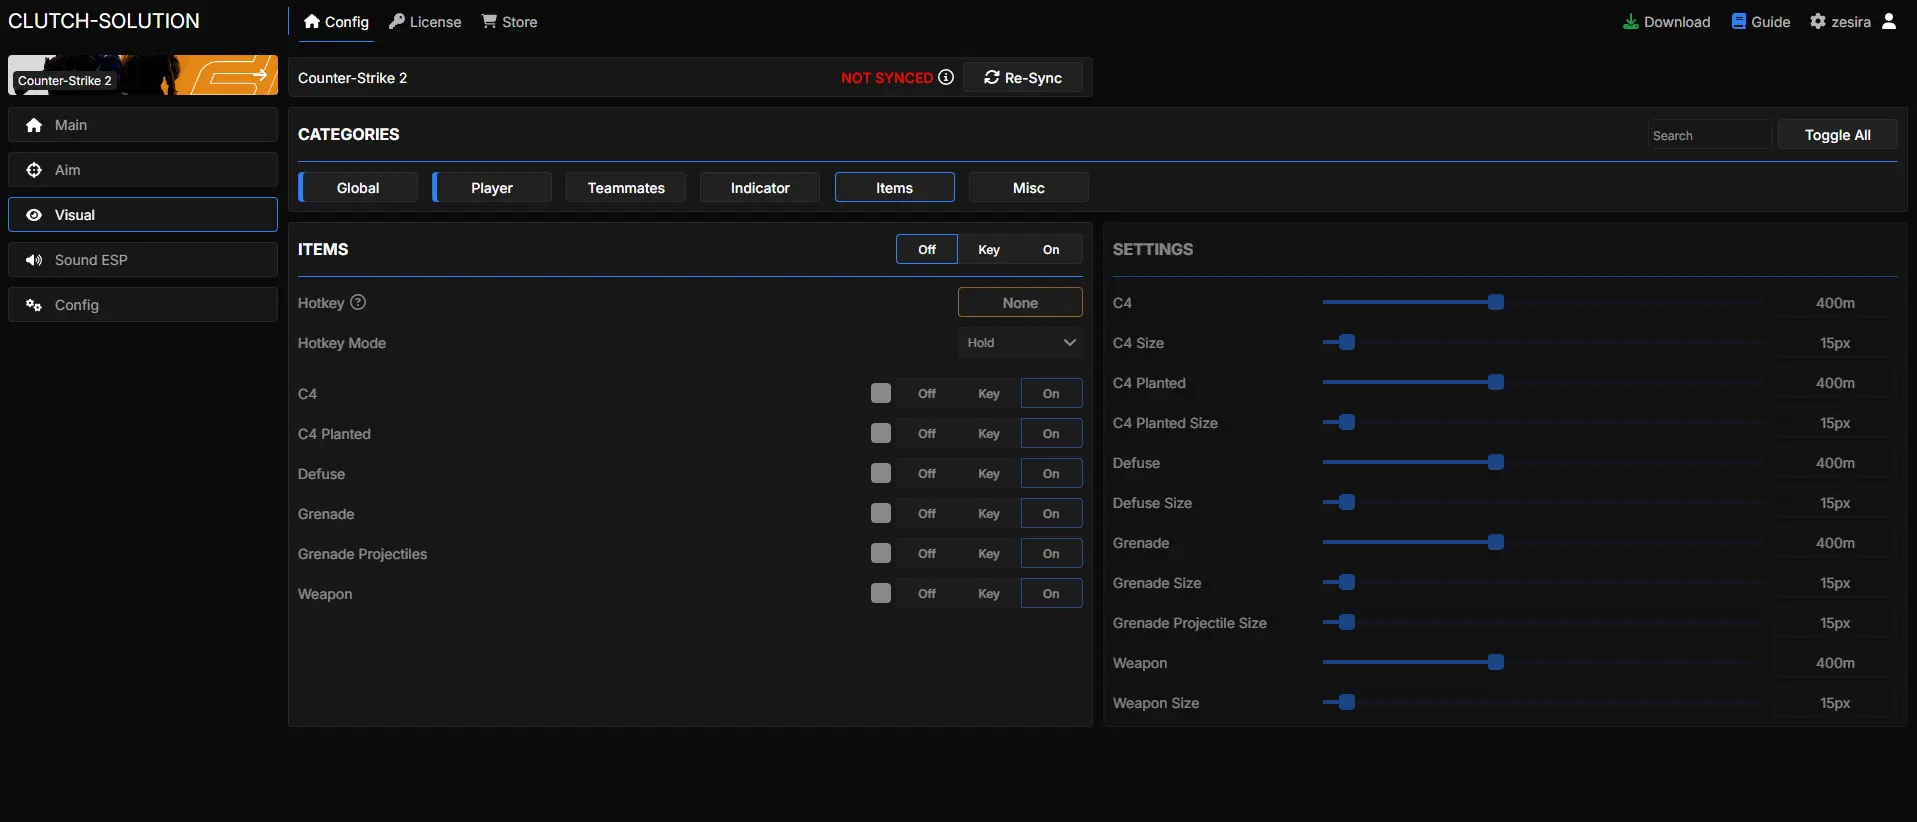Image resolution: width=1917 pixels, height=822 pixels.
Task: Open settings via the gear icon
Action: [x=1818, y=21]
